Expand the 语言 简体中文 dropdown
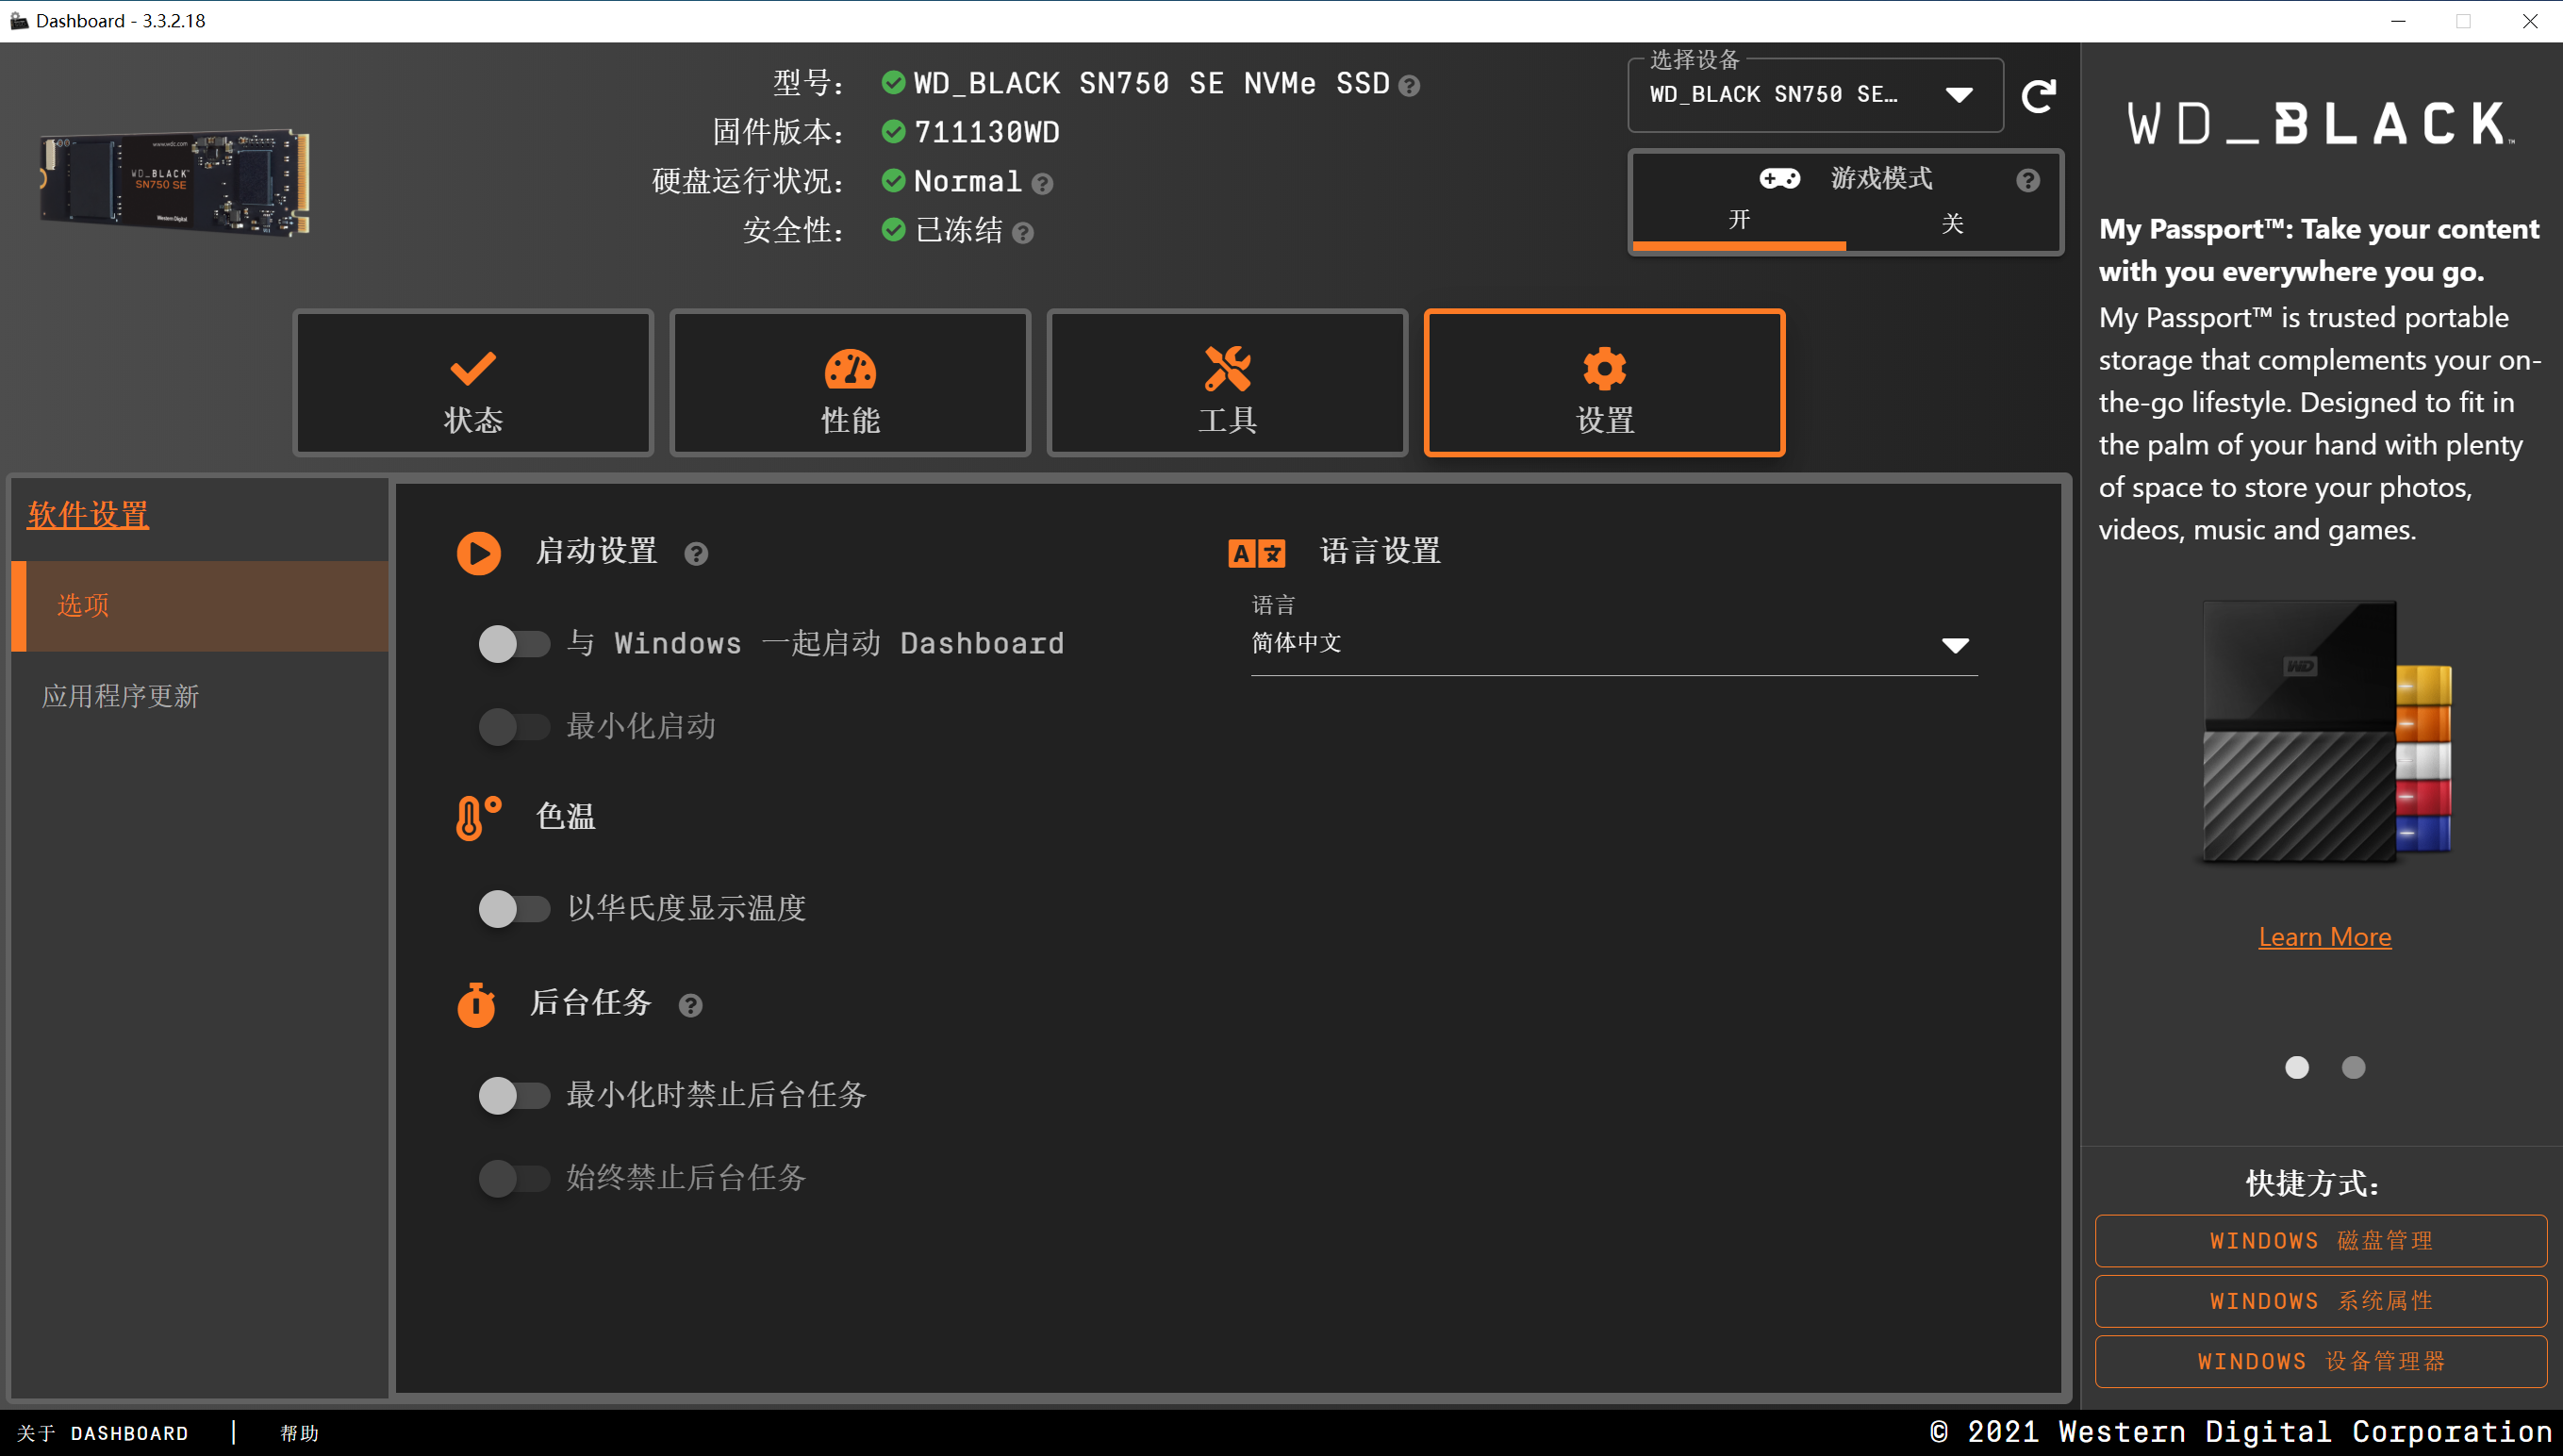The image size is (2563, 1456). click(1614, 644)
